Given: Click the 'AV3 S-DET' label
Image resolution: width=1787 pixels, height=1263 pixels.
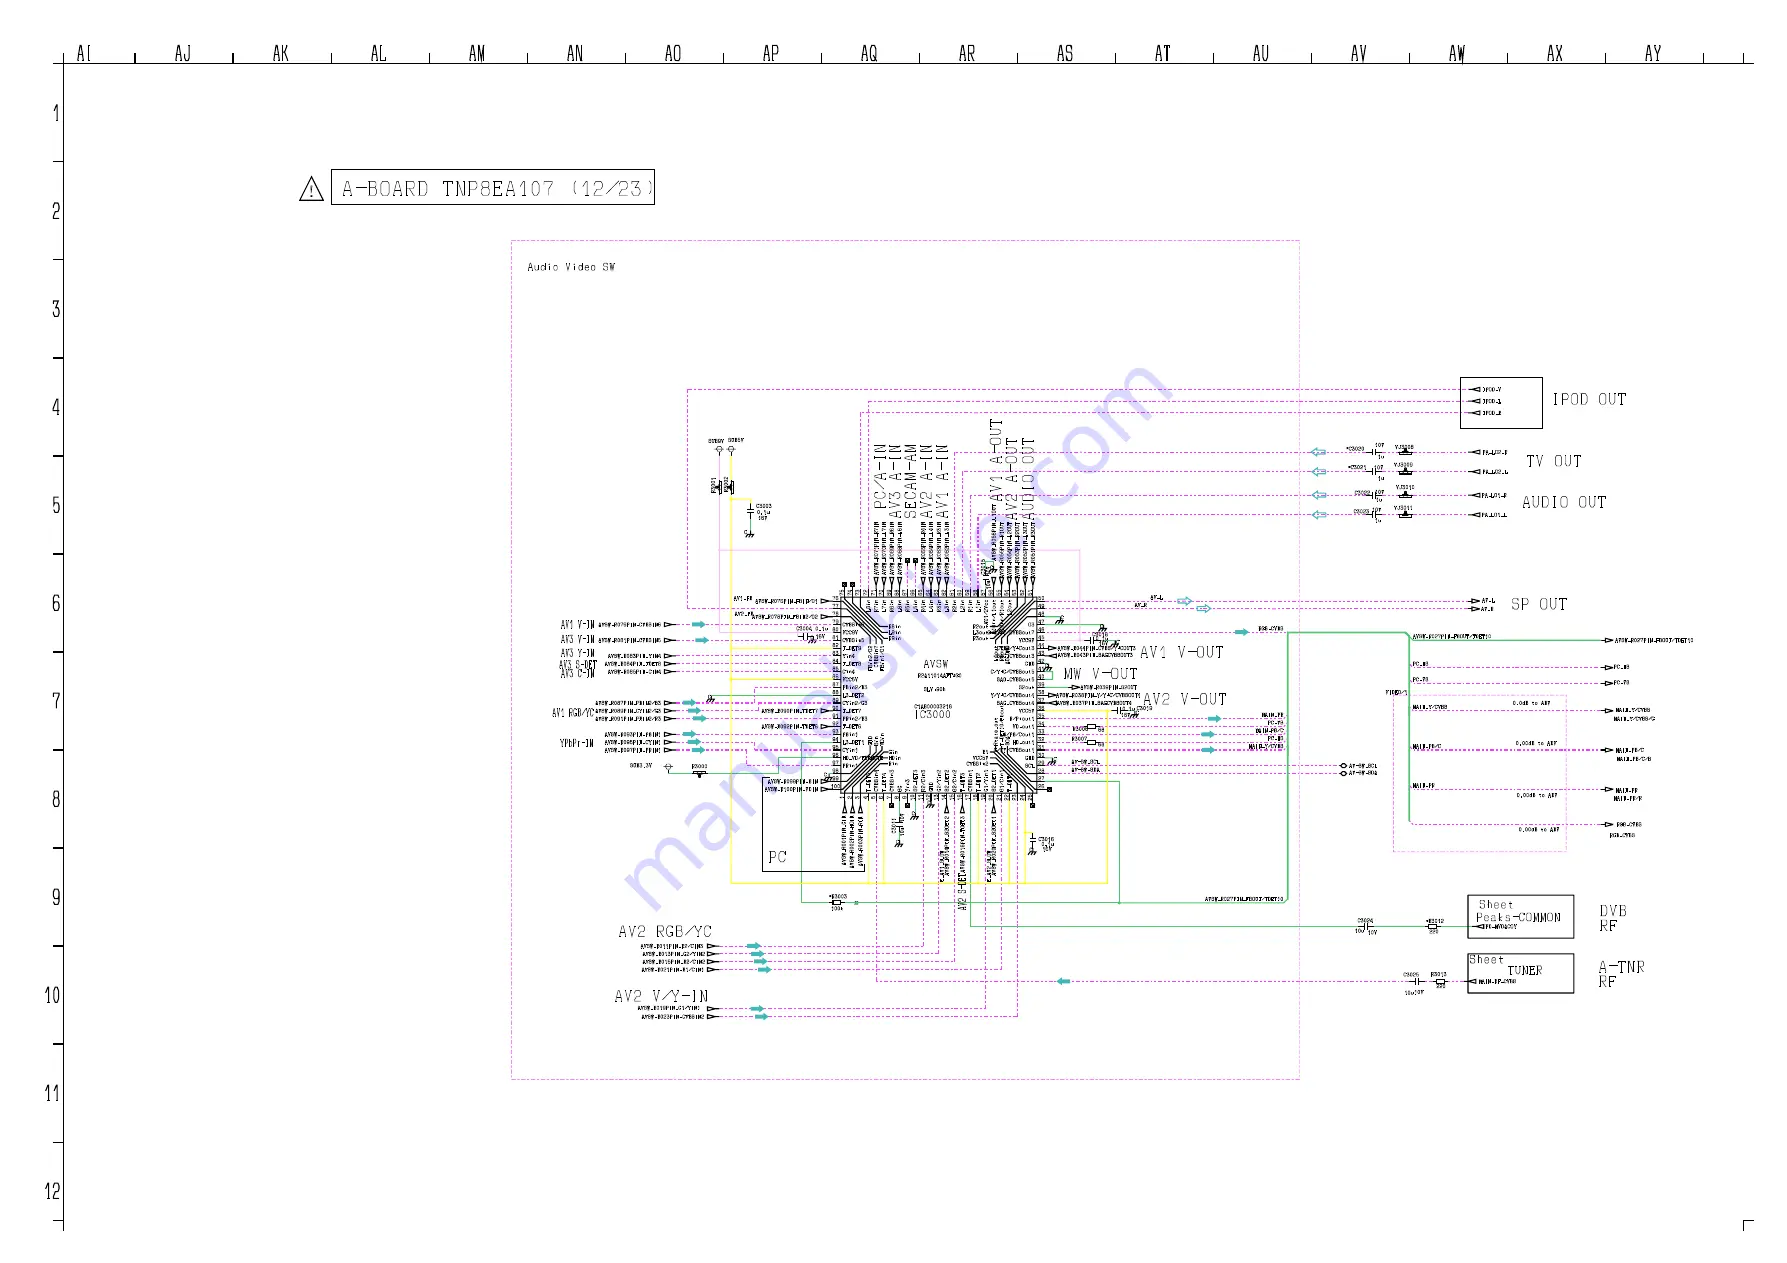Looking at the screenshot, I should (x=577, y=665).
